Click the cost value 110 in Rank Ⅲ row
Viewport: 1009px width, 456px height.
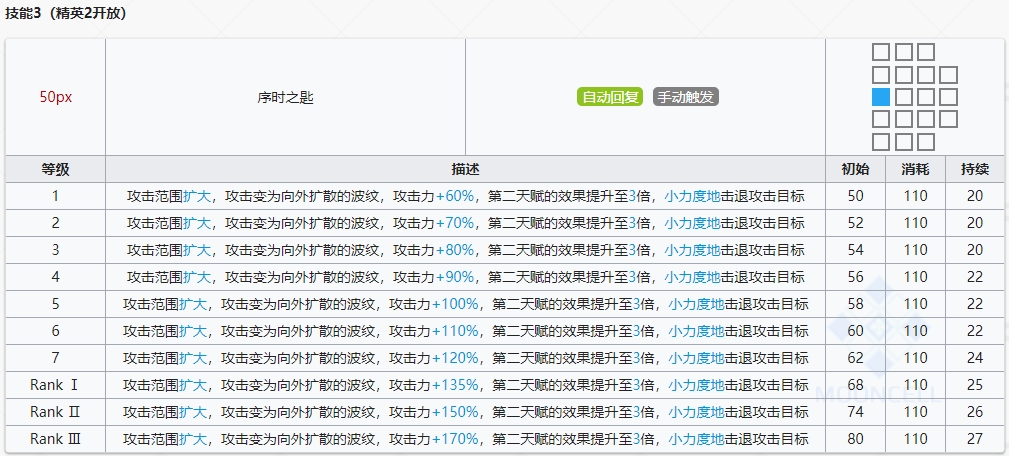(x=915, y=439)
